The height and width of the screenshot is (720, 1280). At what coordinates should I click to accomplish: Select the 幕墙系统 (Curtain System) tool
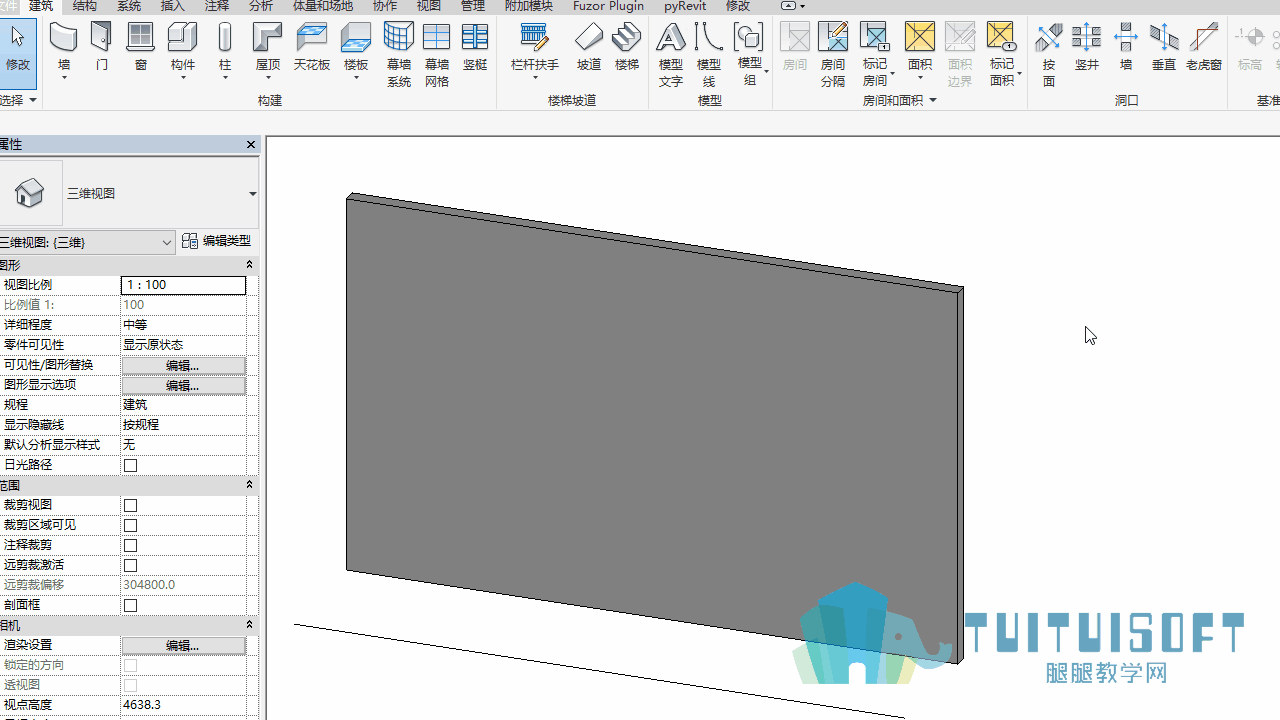click(399, 55)
